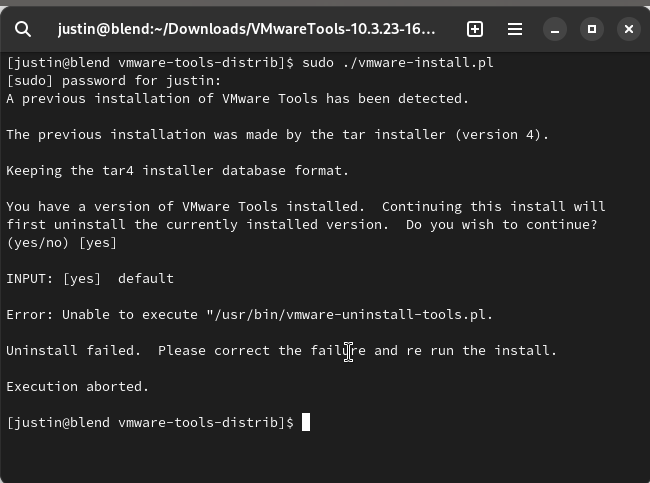Screen dimensions: 650x483
Task: Click the 'INPUT: [yes] default' line
Action: point(90,279)
